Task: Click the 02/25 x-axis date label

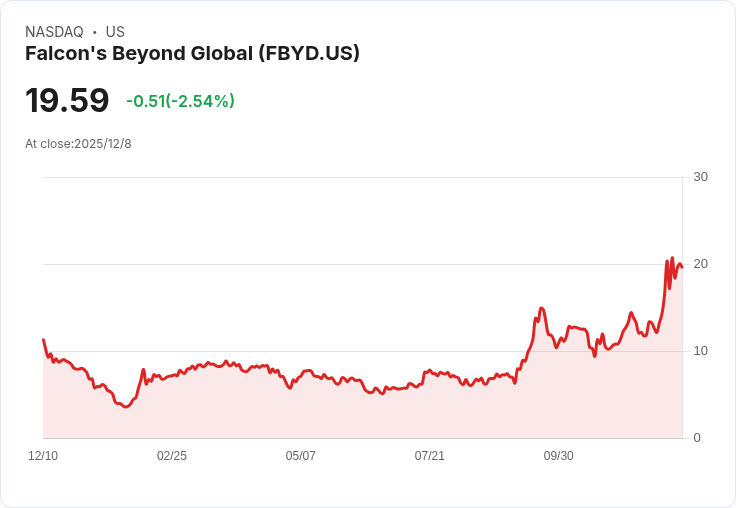Action: click(x=172, y=455)
